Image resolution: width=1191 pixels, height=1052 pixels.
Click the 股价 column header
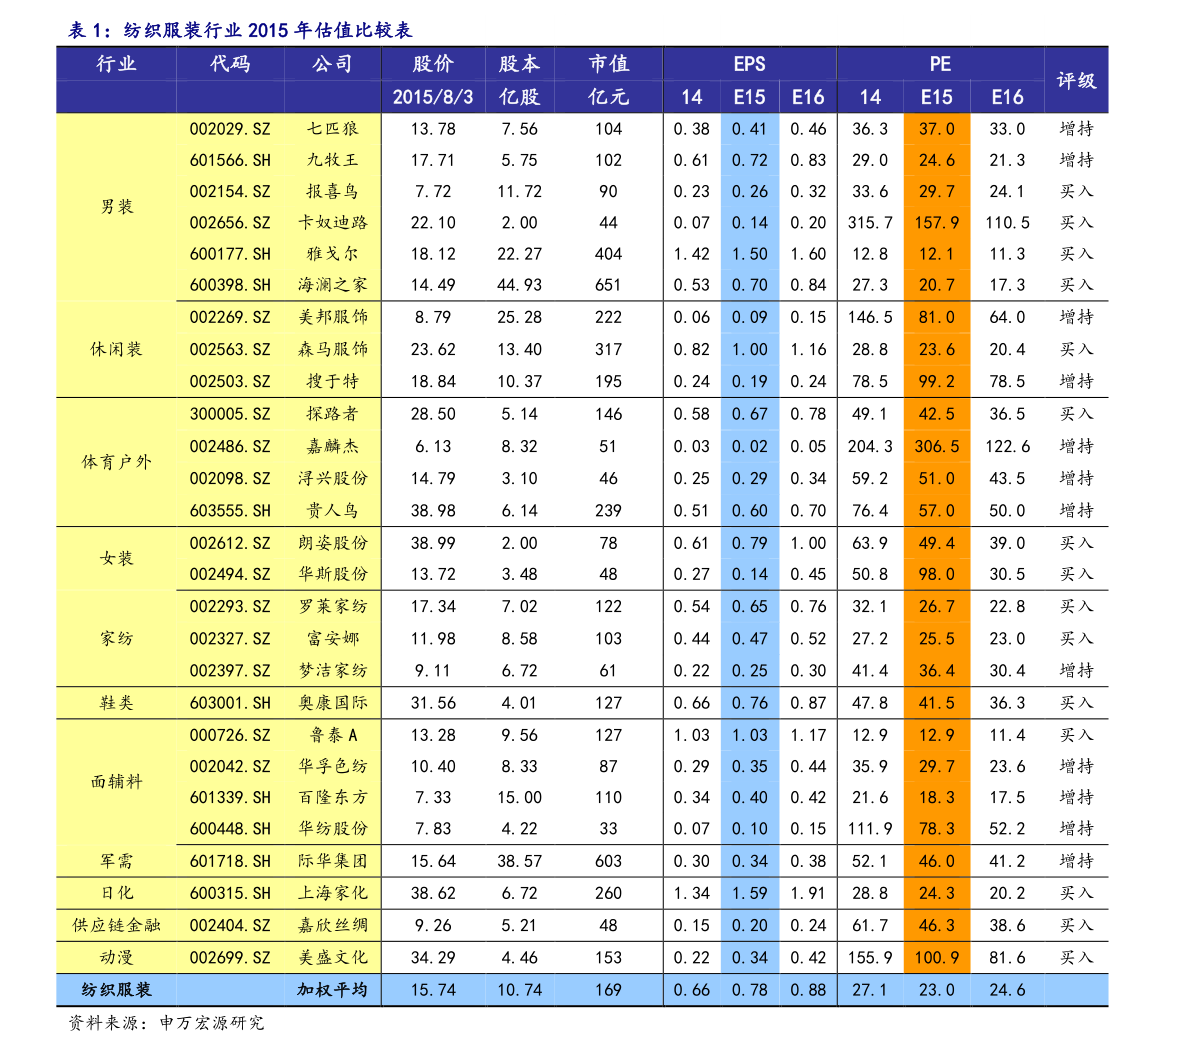coord(433,64)
